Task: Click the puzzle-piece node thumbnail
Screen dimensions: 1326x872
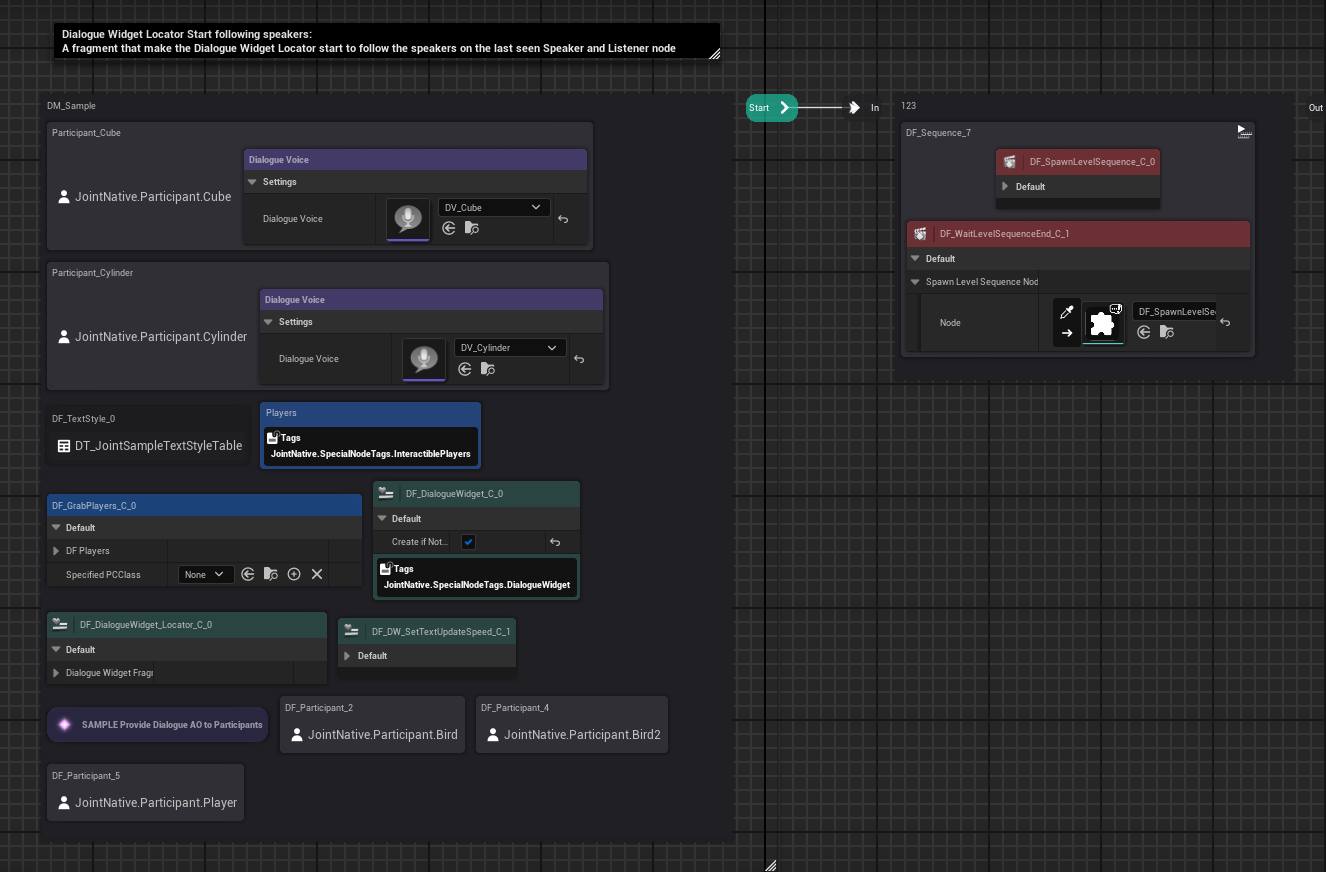Action: pyautogui.click(x=1103, y=324)
